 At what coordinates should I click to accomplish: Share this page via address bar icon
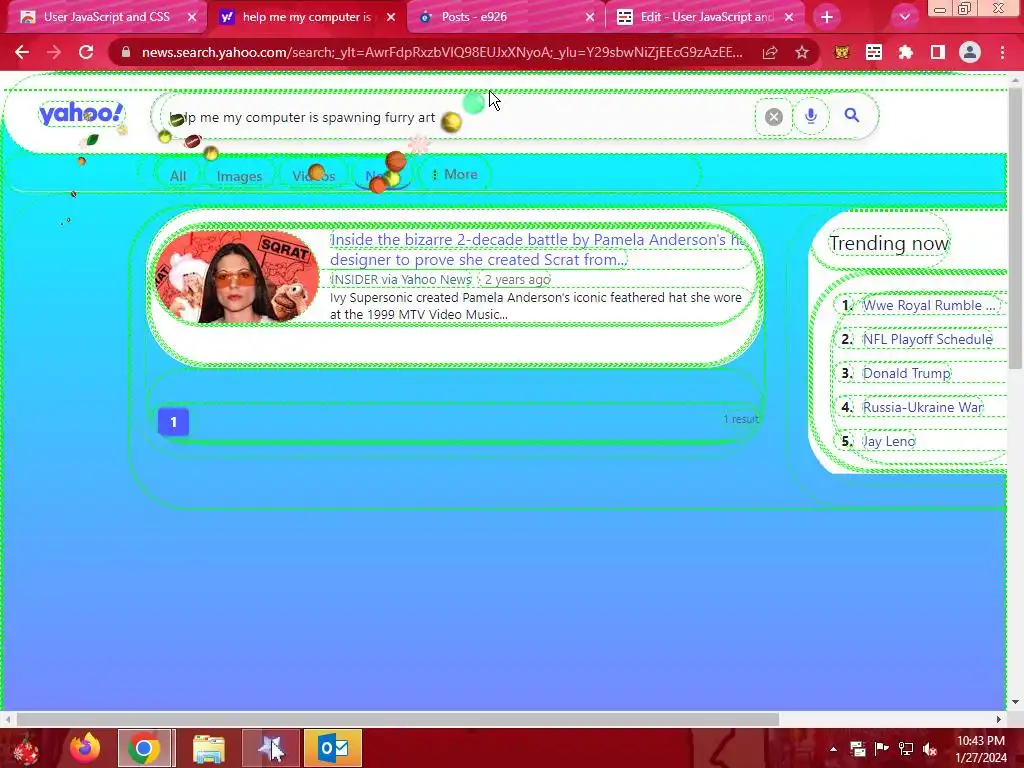770,52
